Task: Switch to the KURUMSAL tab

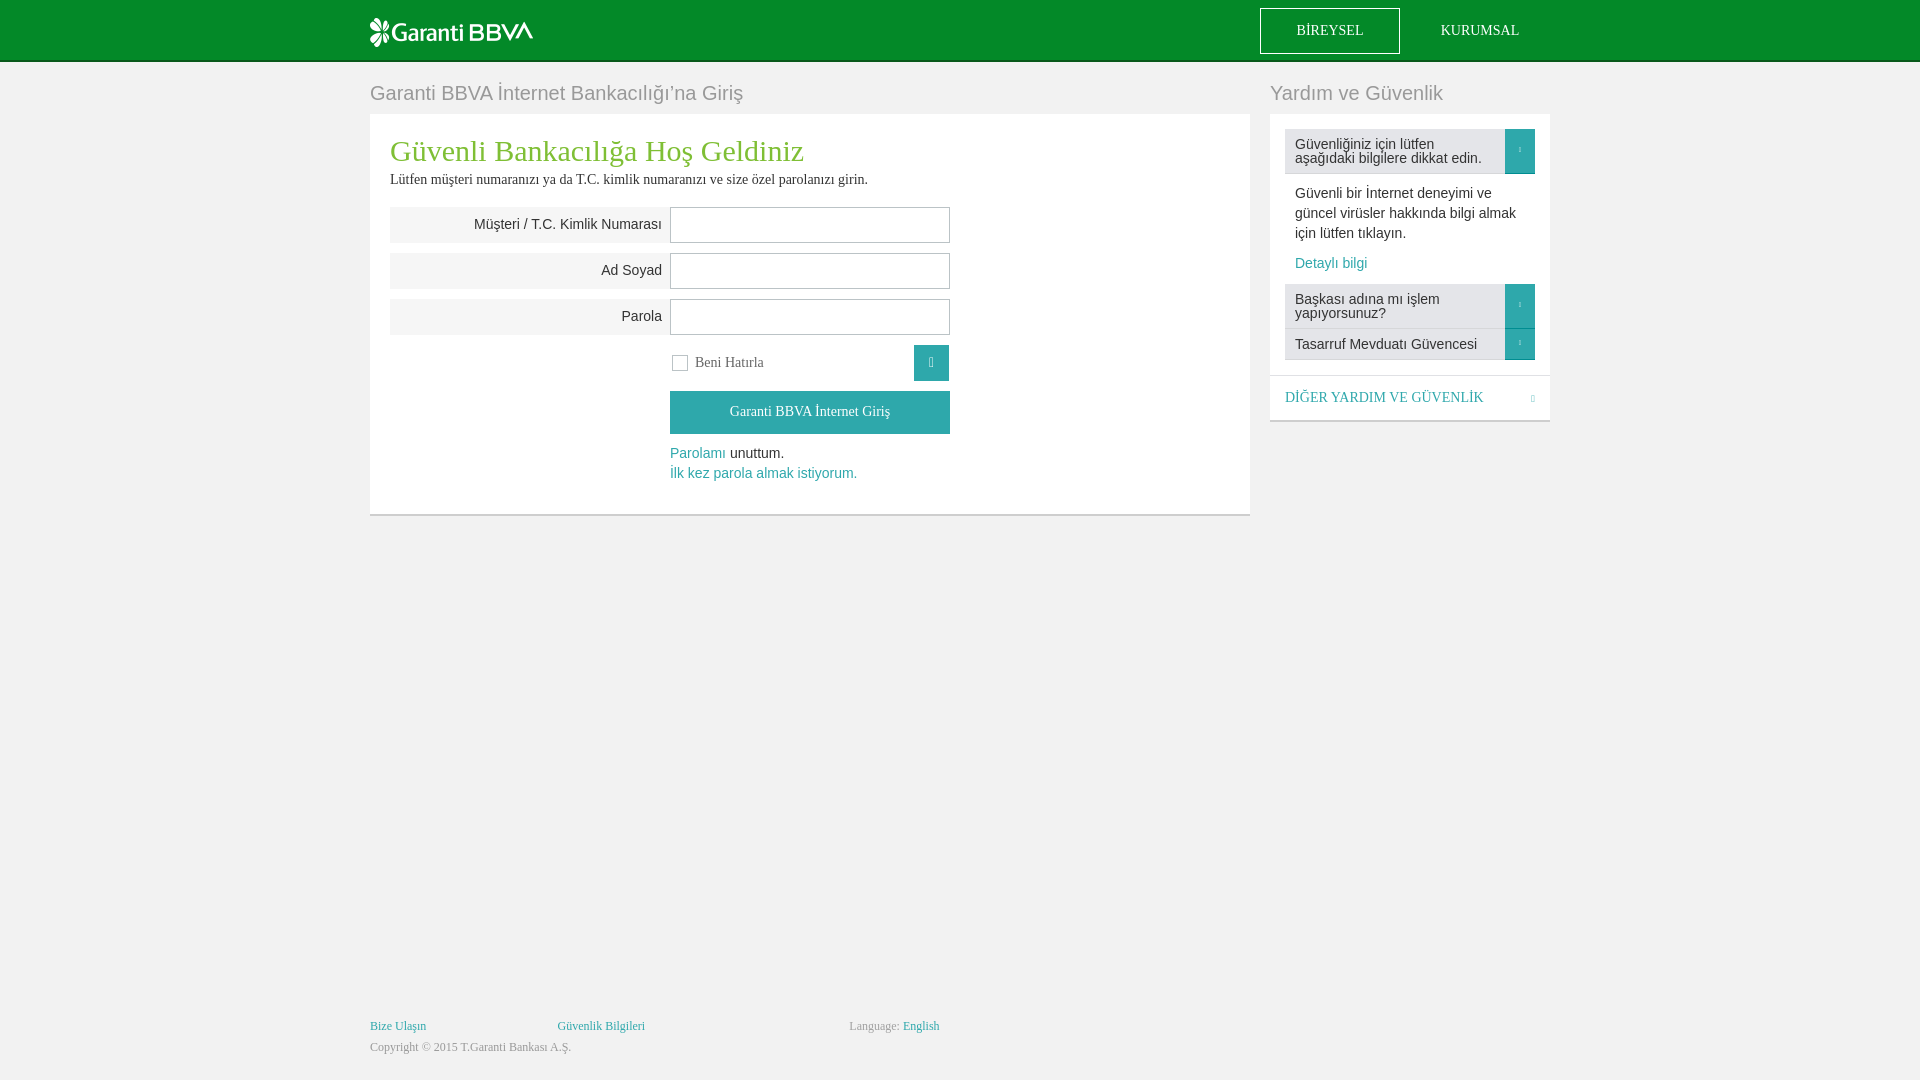Action: pyautogui.click(x=1479, y=31)
